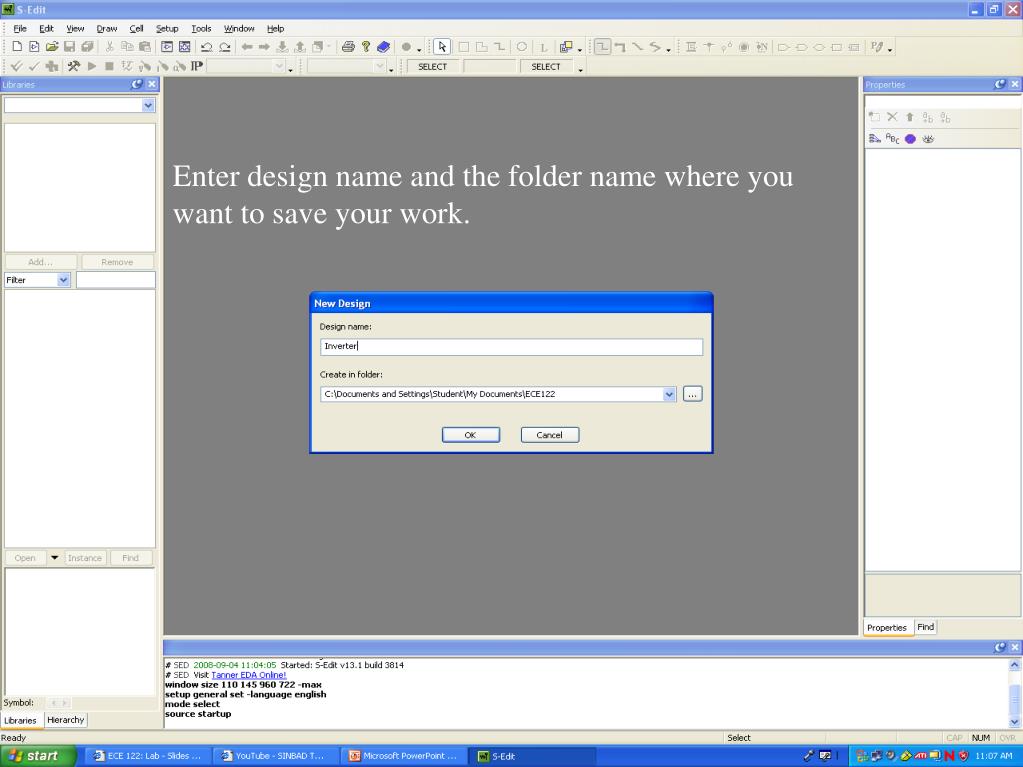Click the Redo arrow icon
The image size is (1023, 767).
(224, 47)
